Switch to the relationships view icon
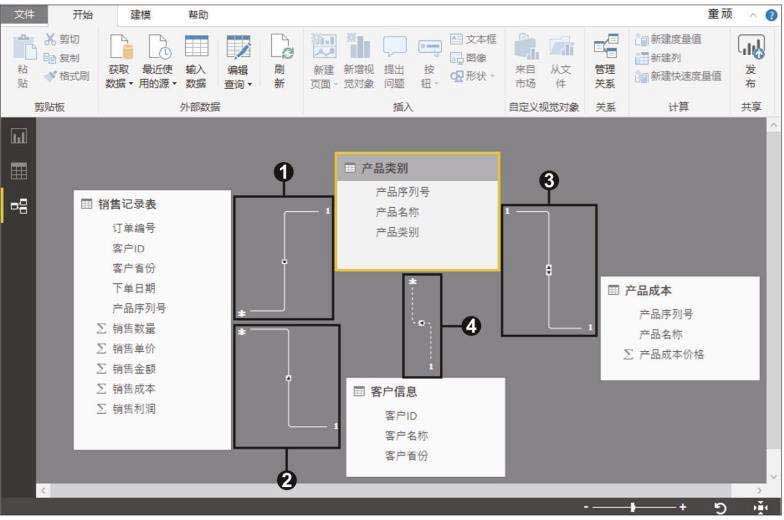 click(x=19, y=206)
